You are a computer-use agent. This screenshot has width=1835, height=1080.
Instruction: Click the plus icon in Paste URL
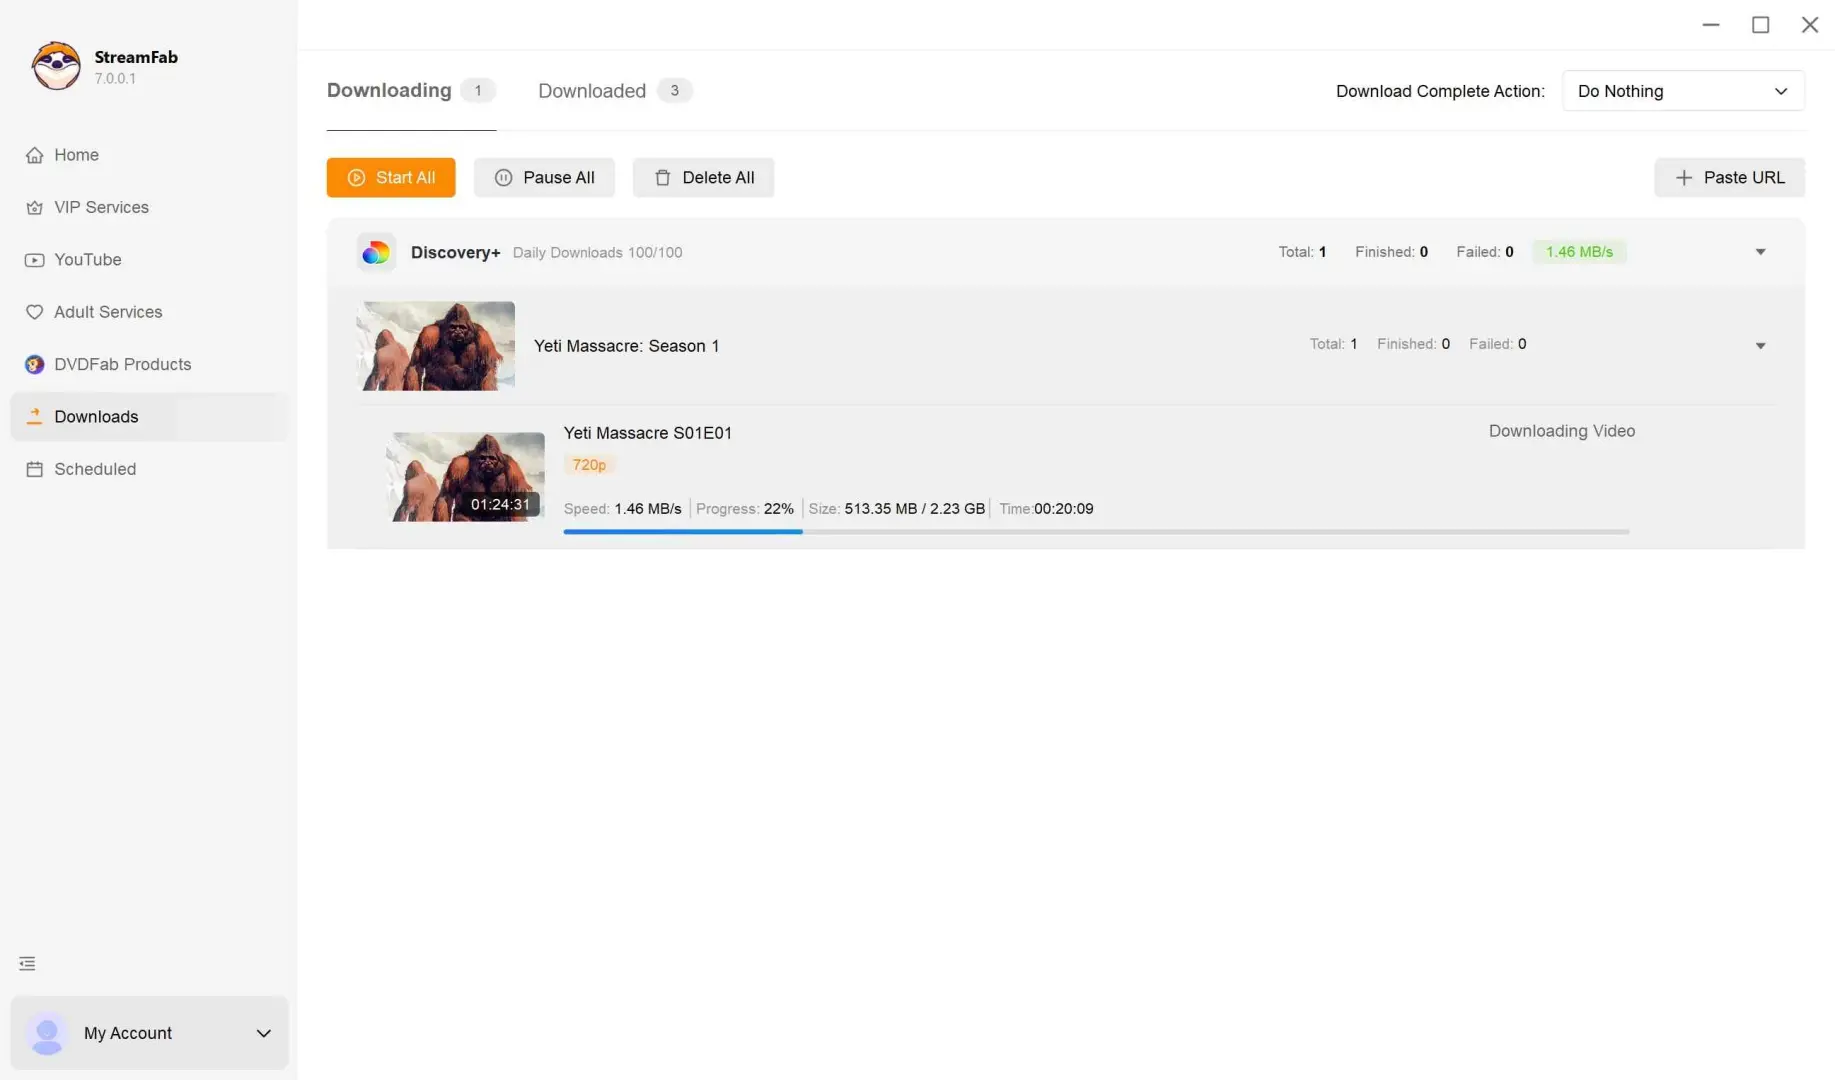[x=1684, y=177]
